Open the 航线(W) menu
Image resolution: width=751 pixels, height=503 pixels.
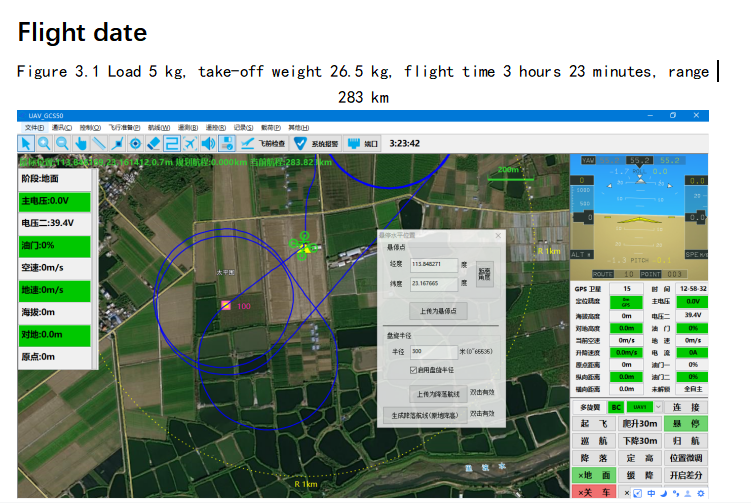(159, 128)
